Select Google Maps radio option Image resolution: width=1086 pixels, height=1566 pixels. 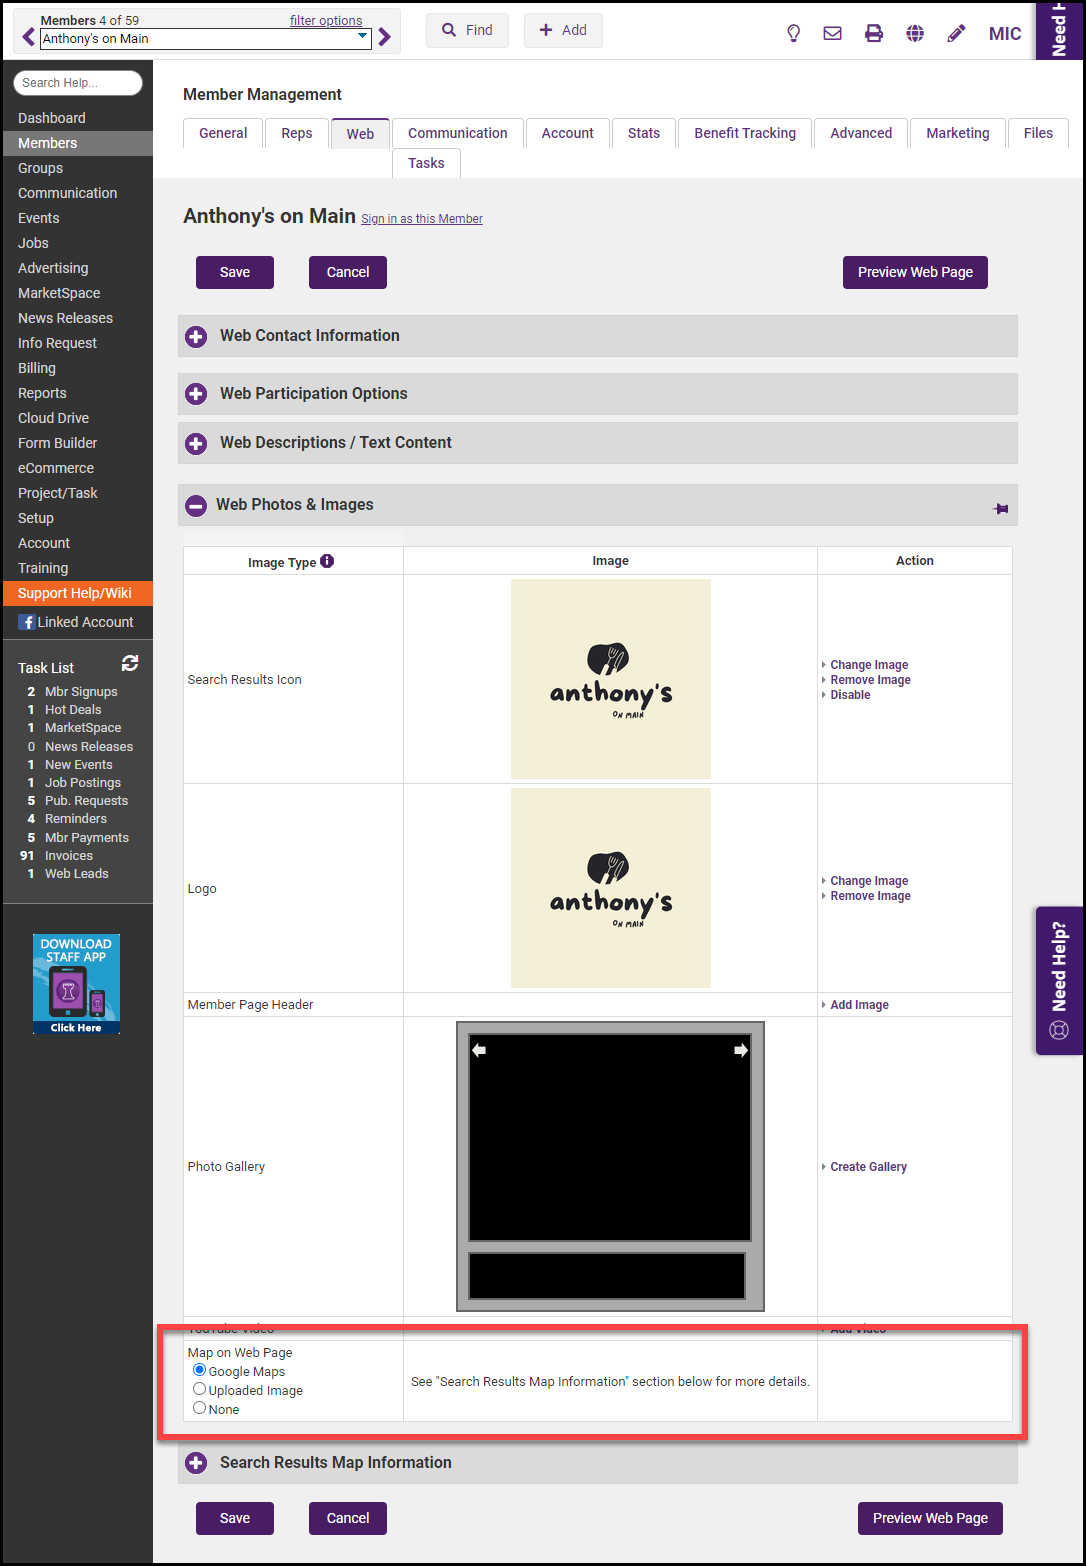(x=200, y=1370)
